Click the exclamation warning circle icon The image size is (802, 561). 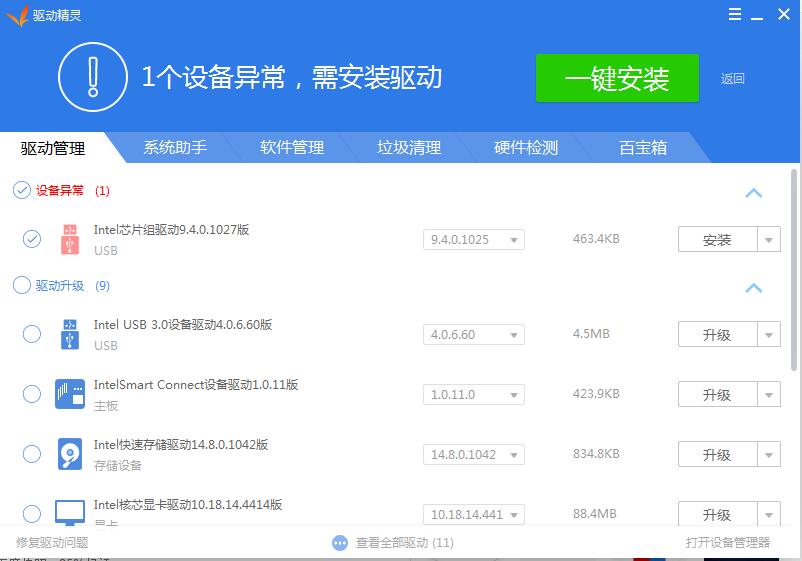[93, 77]
